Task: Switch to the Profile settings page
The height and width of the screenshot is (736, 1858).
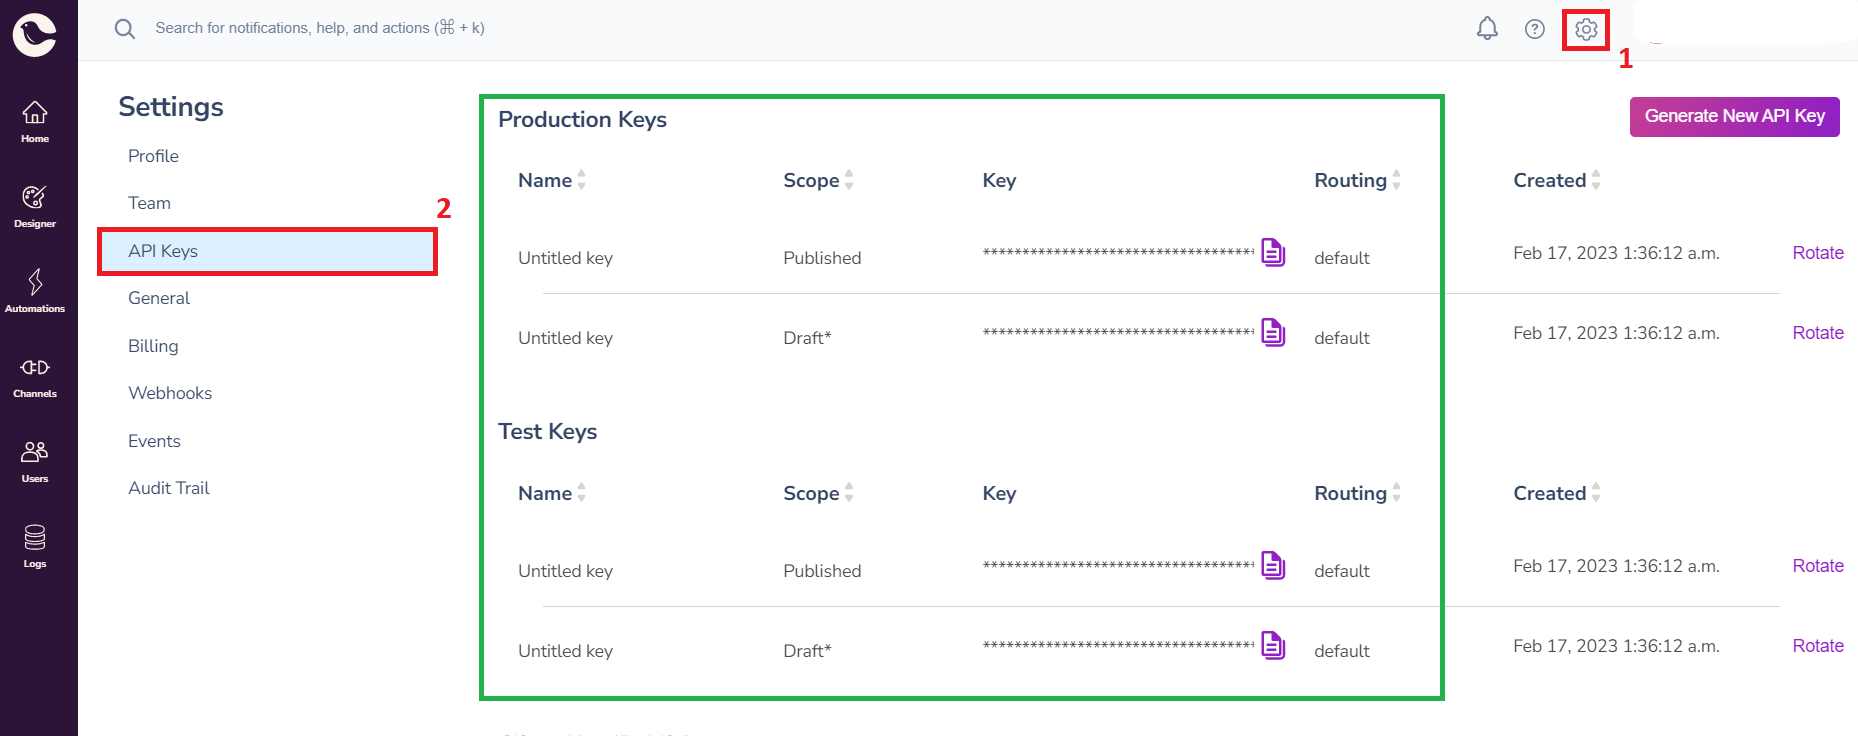Action: [x=153, y=156]
